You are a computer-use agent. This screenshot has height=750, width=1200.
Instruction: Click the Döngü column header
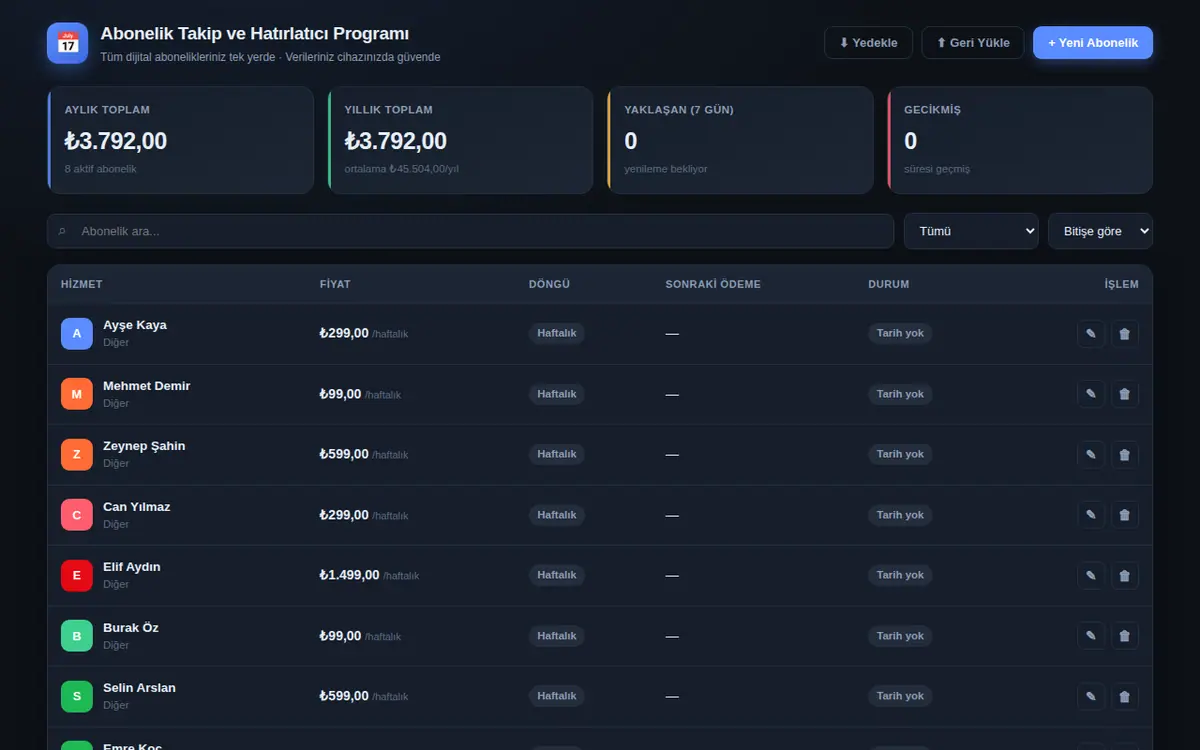click(549, 284)
